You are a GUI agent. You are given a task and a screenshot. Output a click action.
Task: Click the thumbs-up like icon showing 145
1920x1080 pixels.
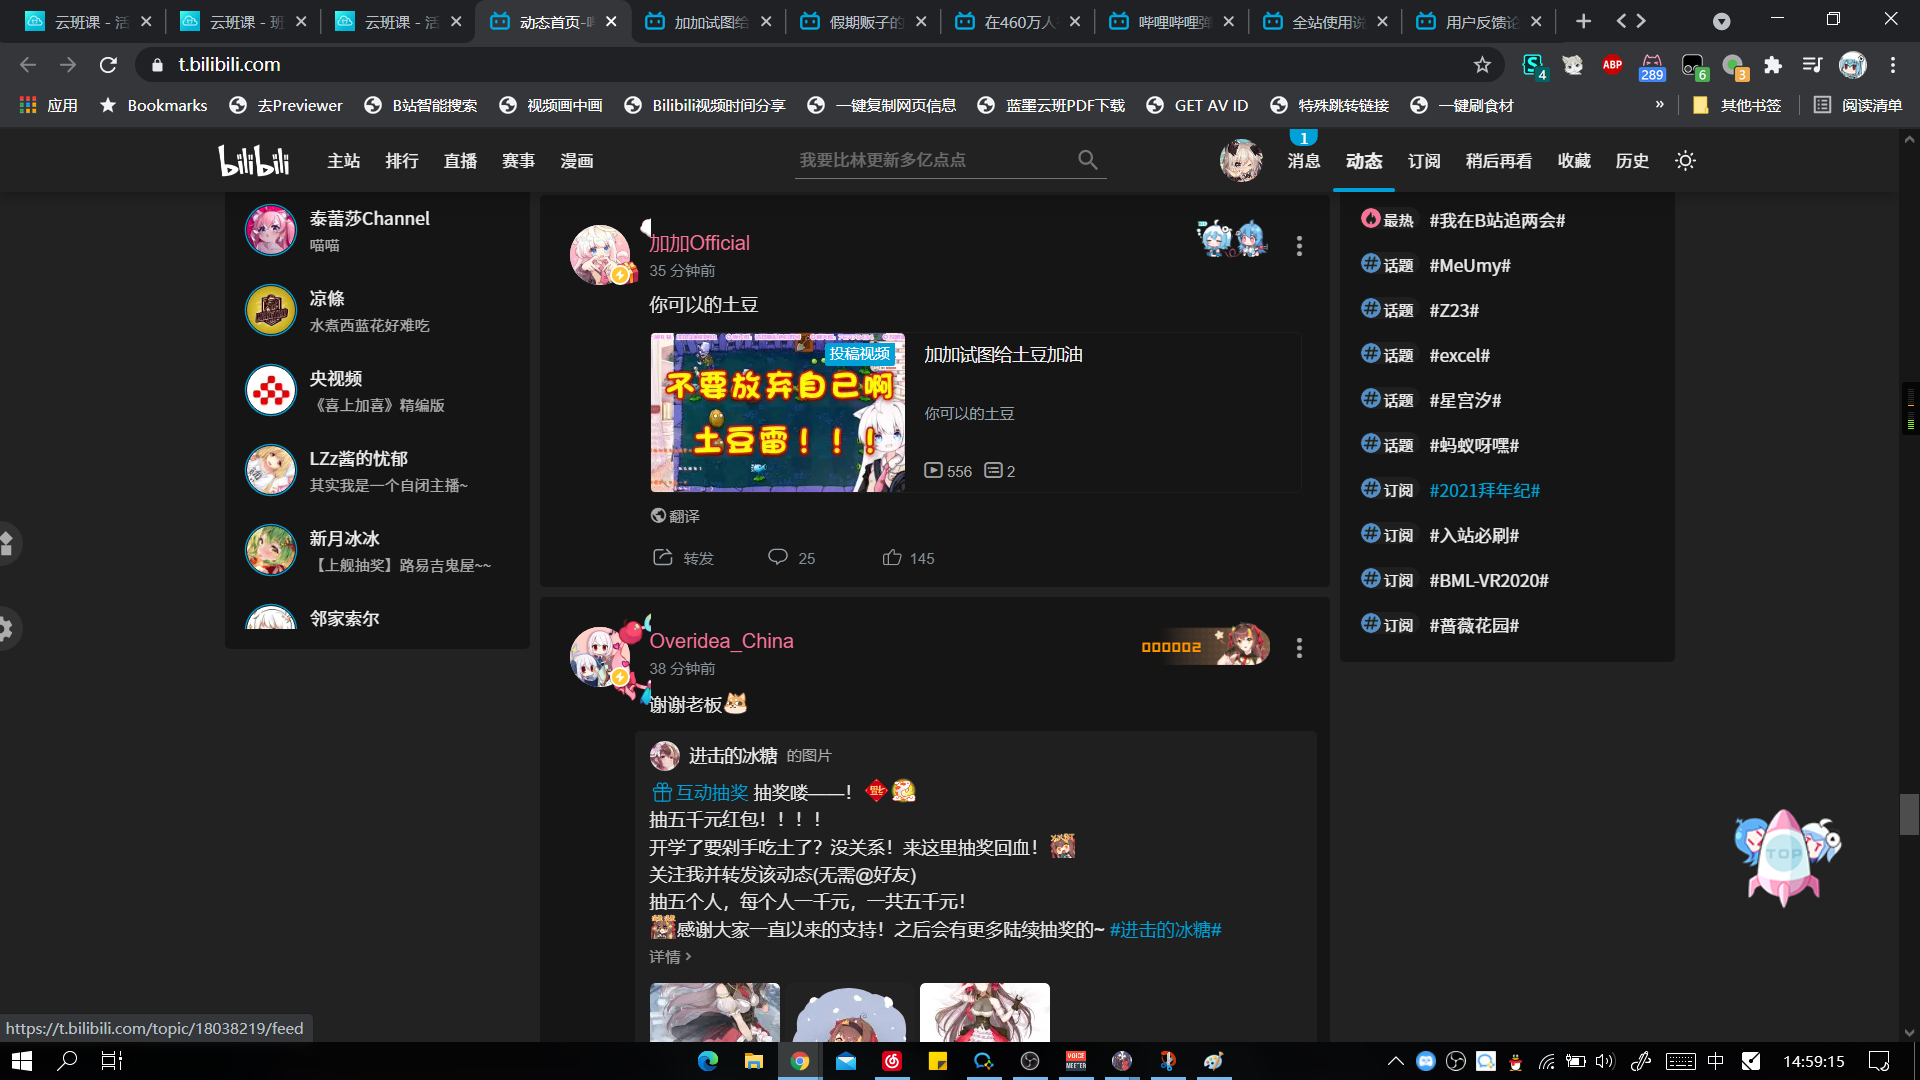click(891, 557)
